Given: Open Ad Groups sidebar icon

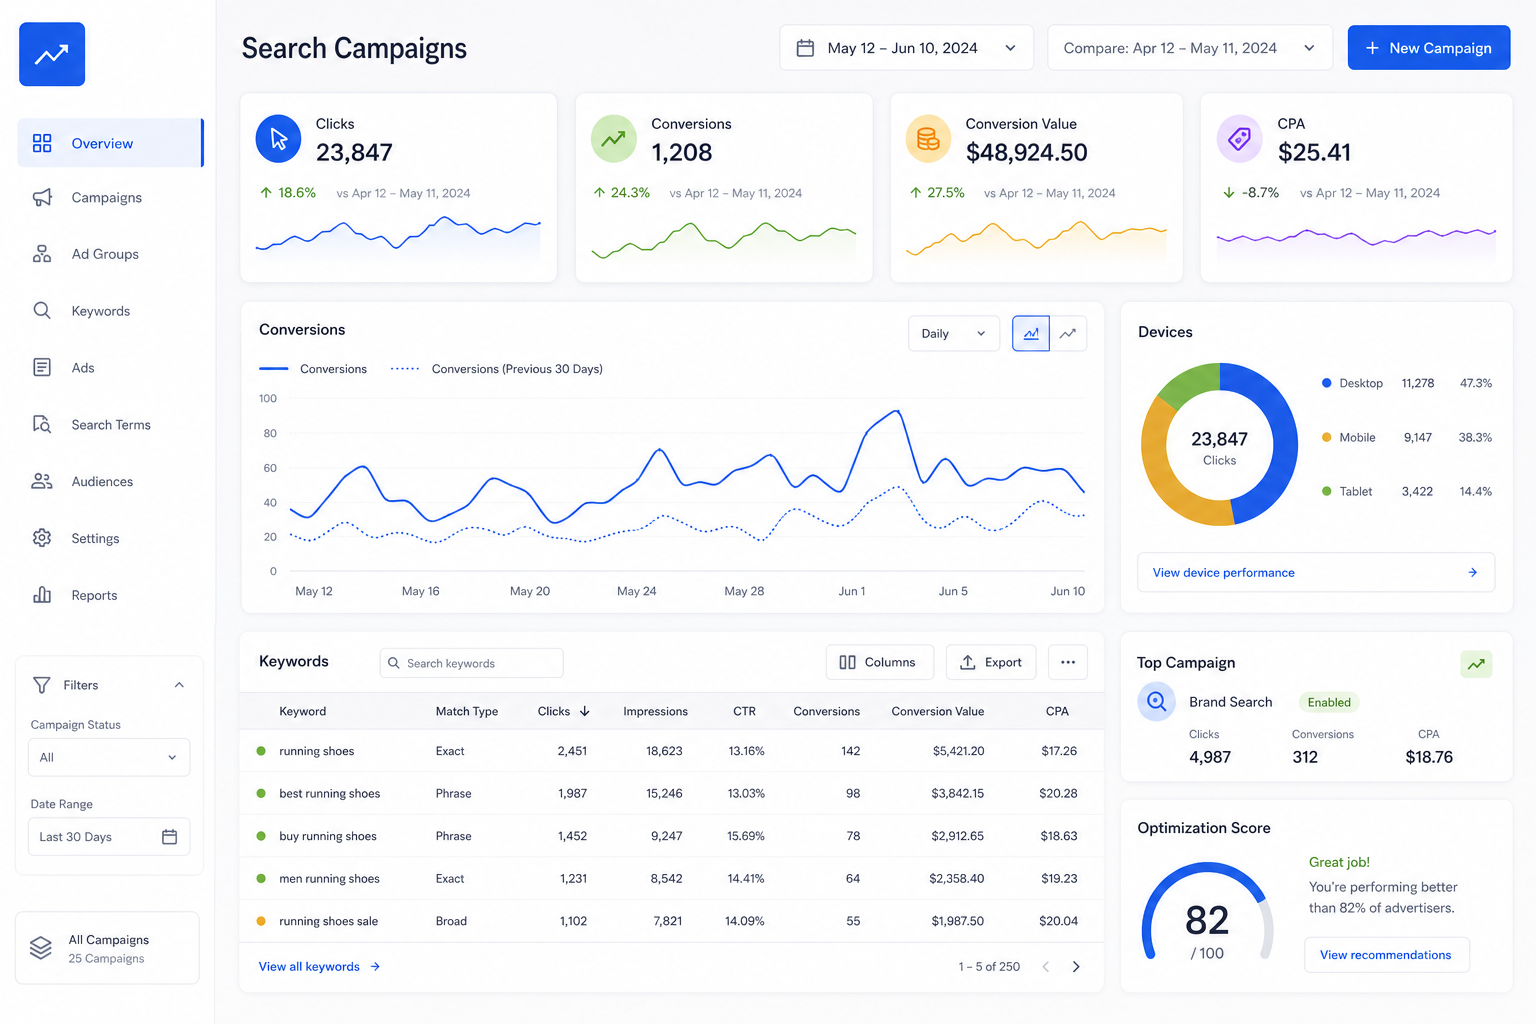Looking at the screenshot, I should (42, 254).
